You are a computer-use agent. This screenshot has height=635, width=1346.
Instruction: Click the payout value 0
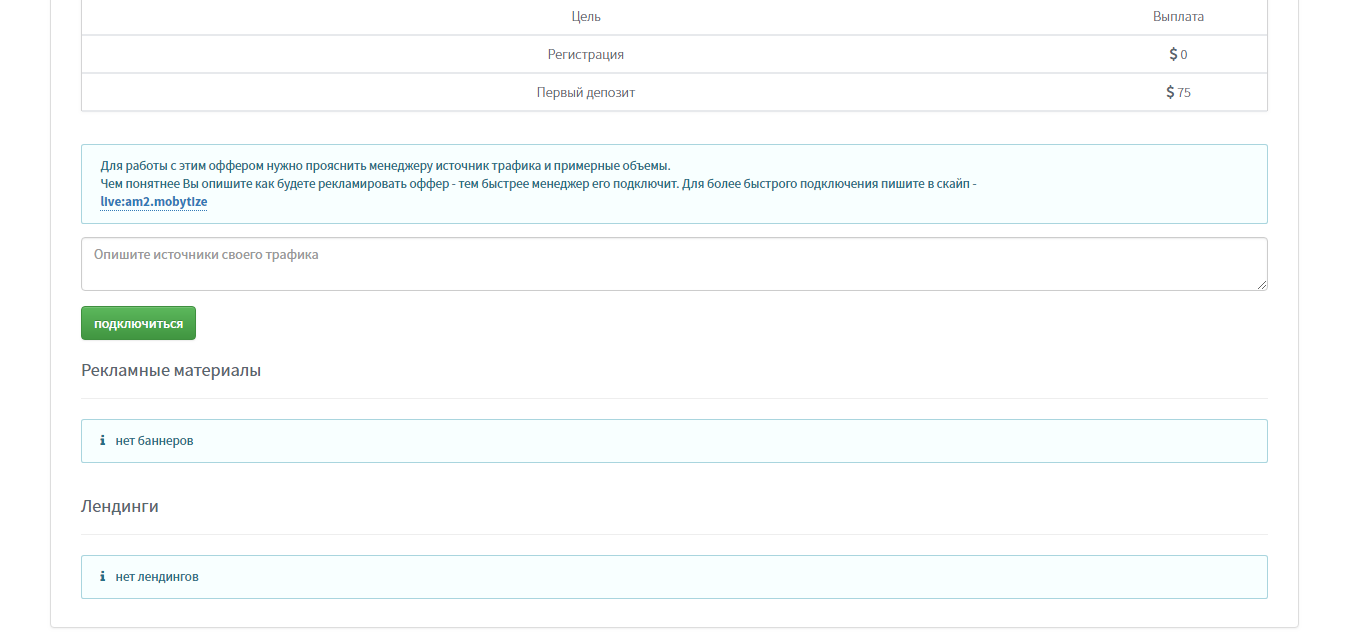pyautogui.click(x=1184, y=55)
